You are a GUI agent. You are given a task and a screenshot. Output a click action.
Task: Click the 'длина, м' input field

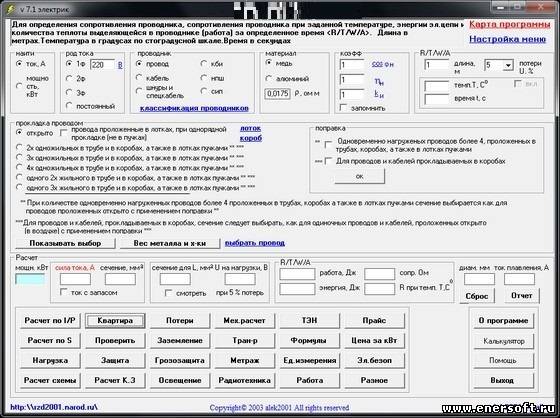point(436,65)
